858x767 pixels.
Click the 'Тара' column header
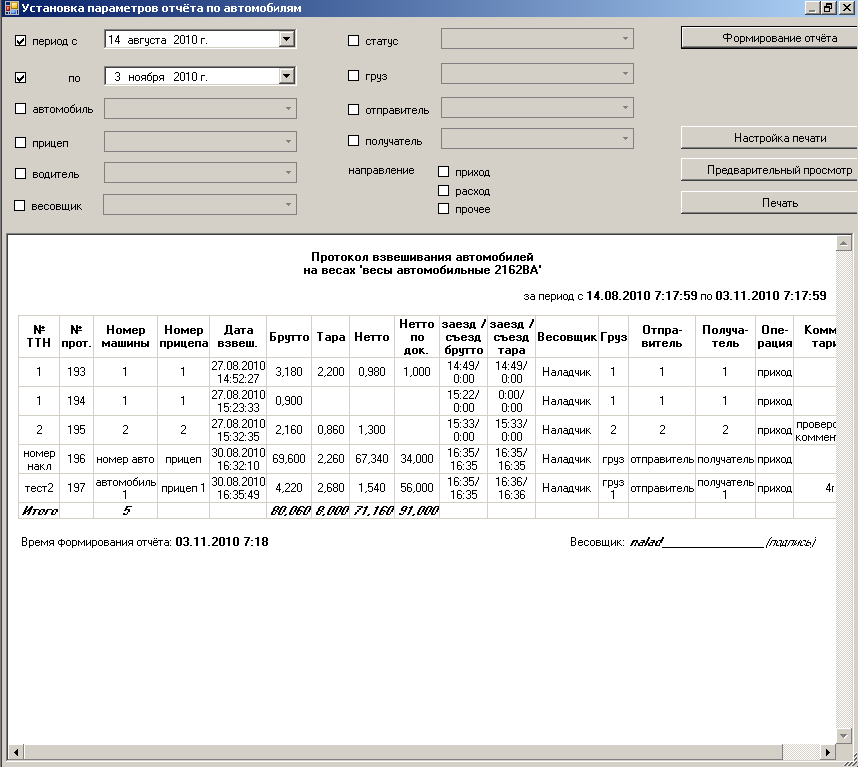(x=331, y=337)
